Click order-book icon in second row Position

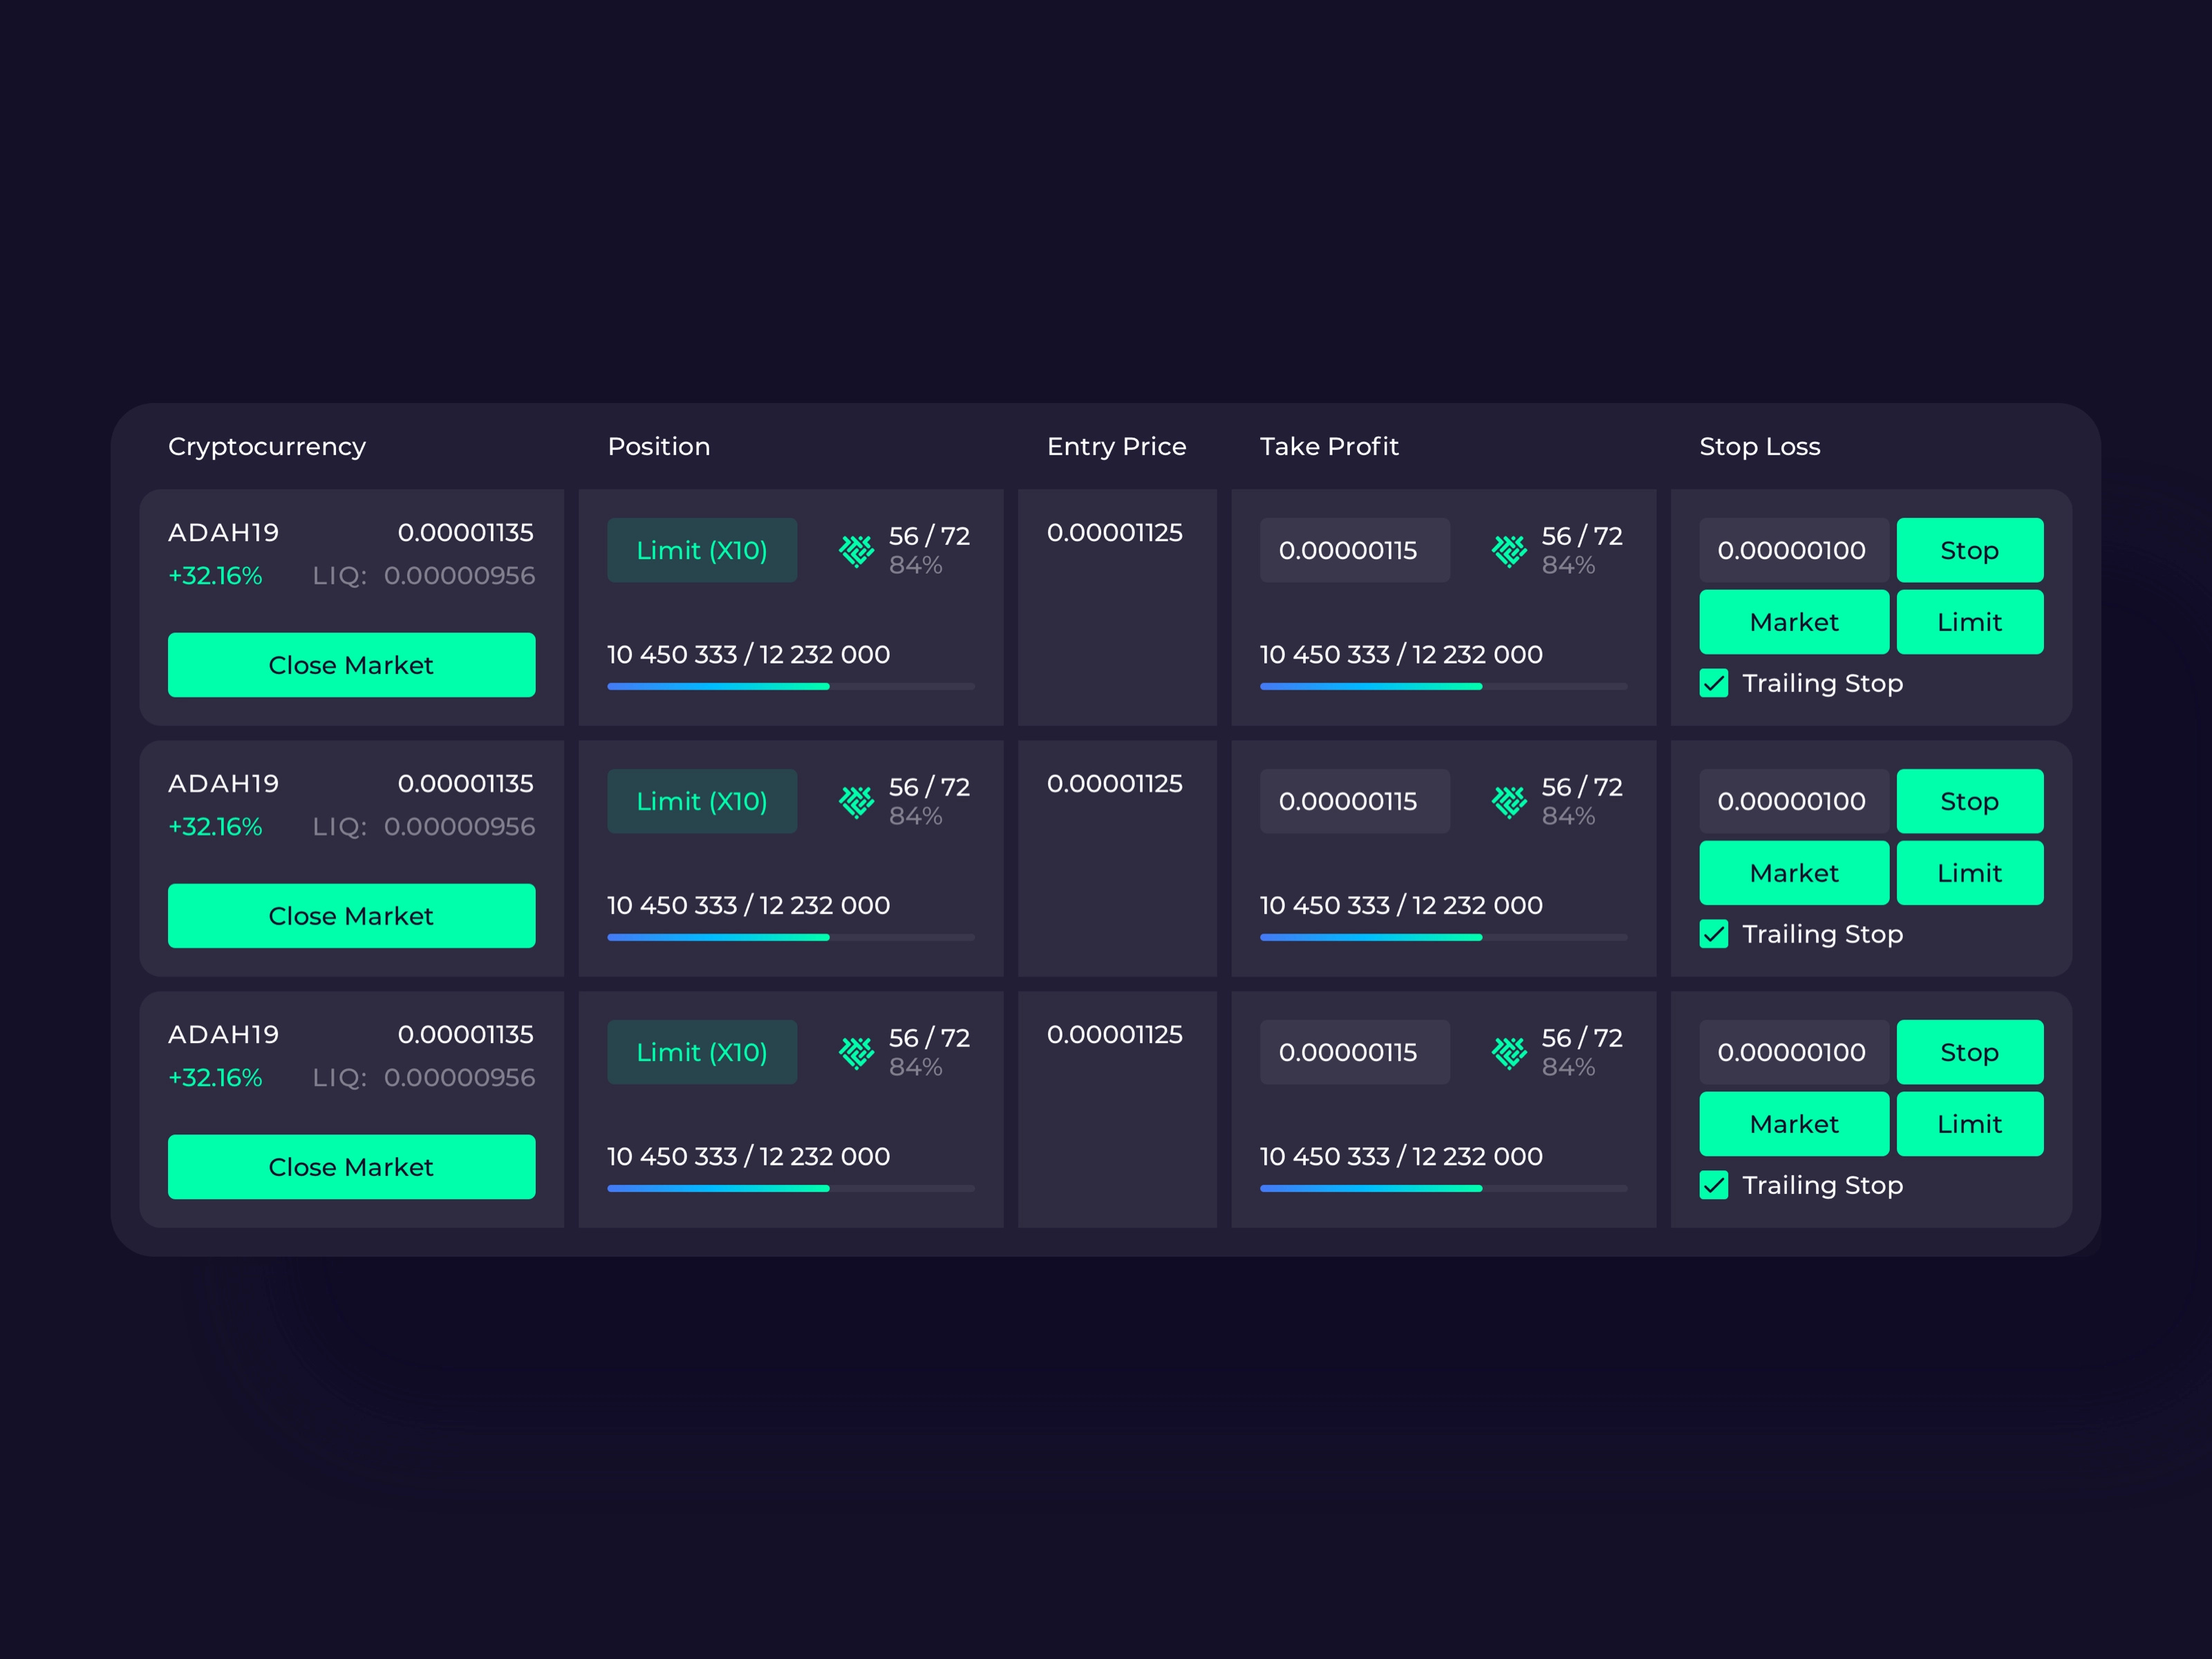(x=856, y=801)
